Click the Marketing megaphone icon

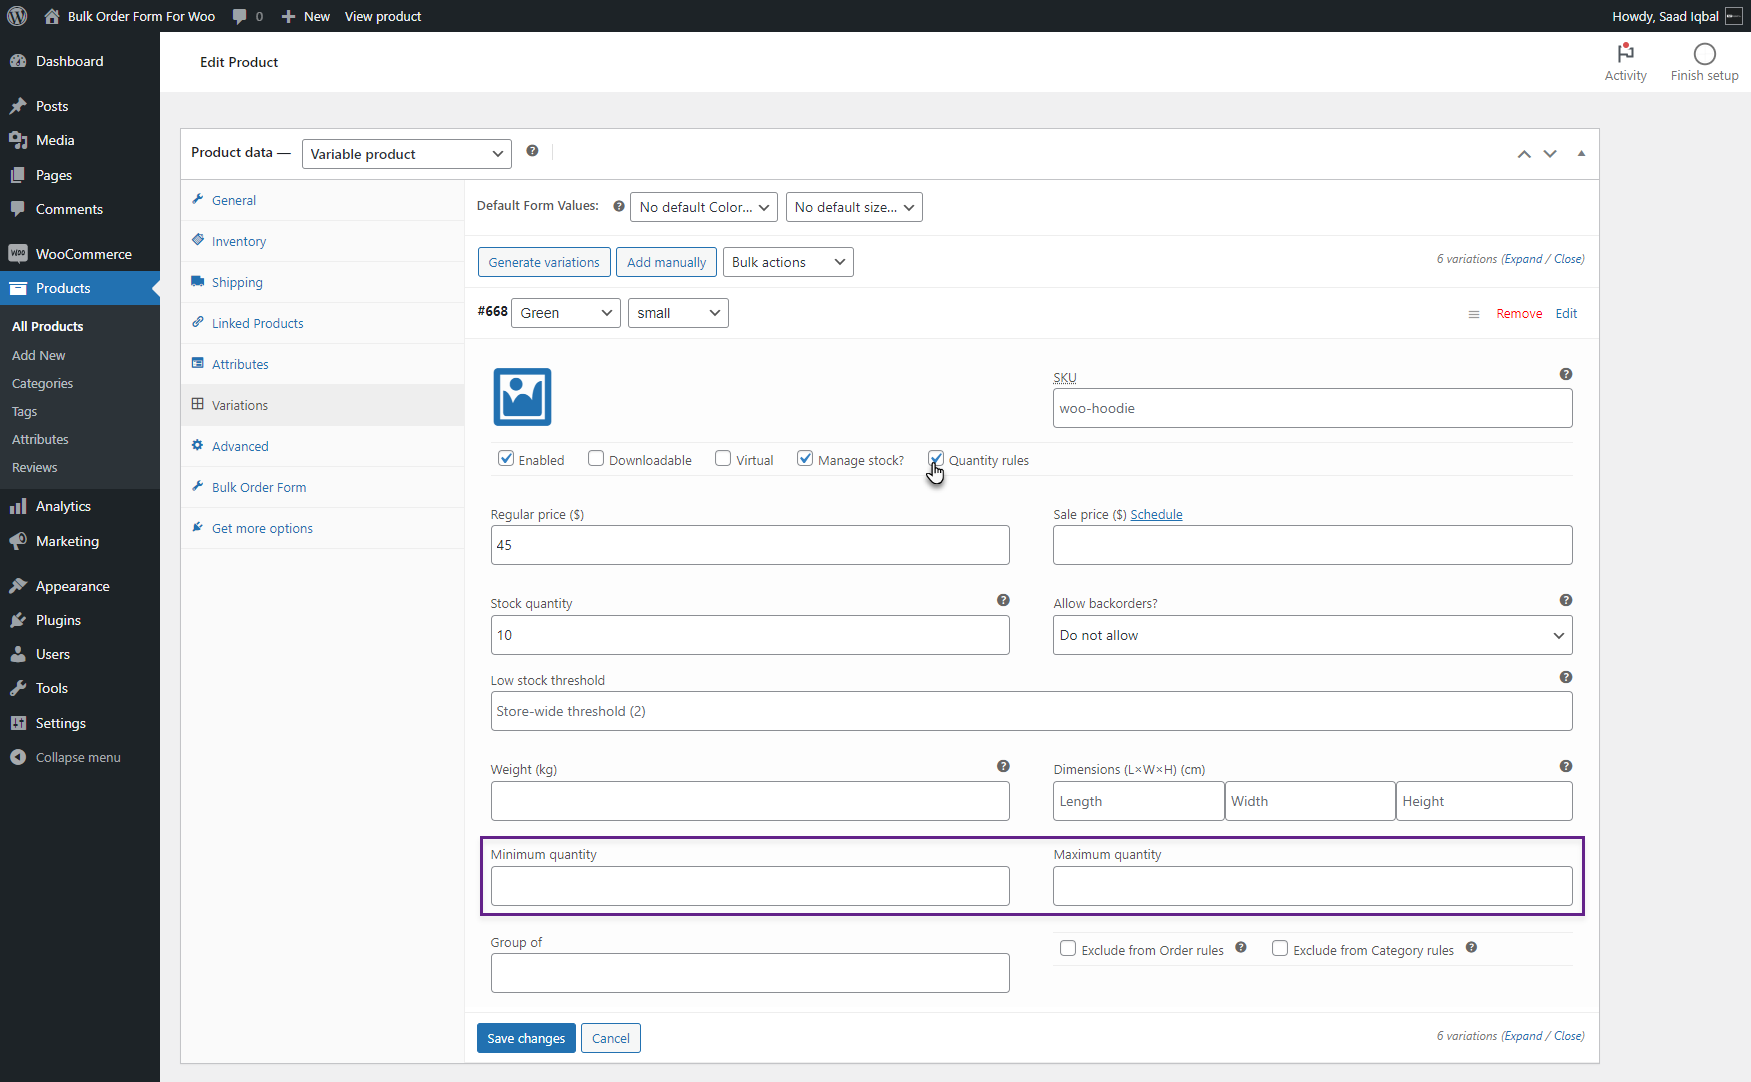pos(18,541)
